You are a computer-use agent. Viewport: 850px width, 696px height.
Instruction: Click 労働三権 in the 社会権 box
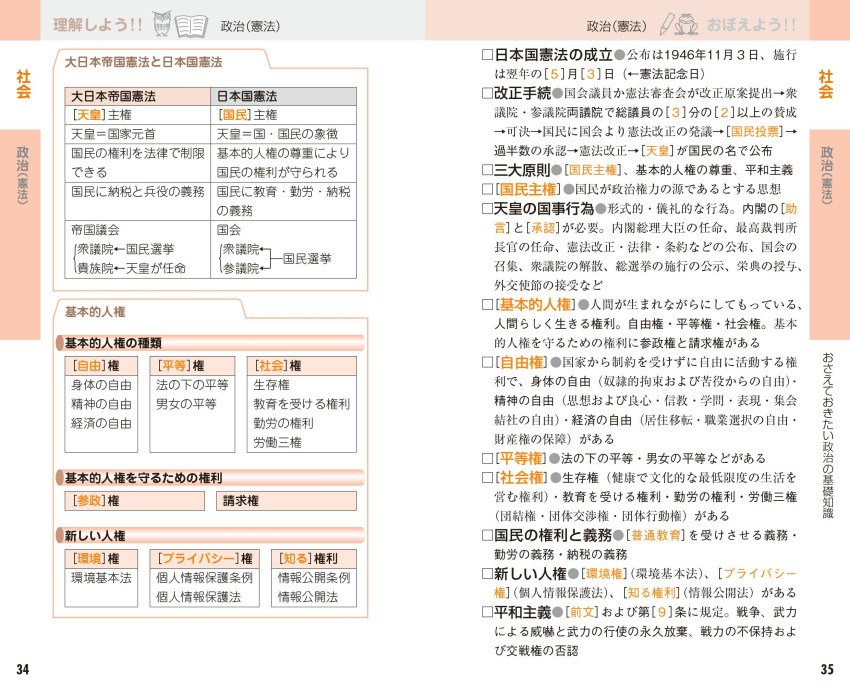coord(277,443)
